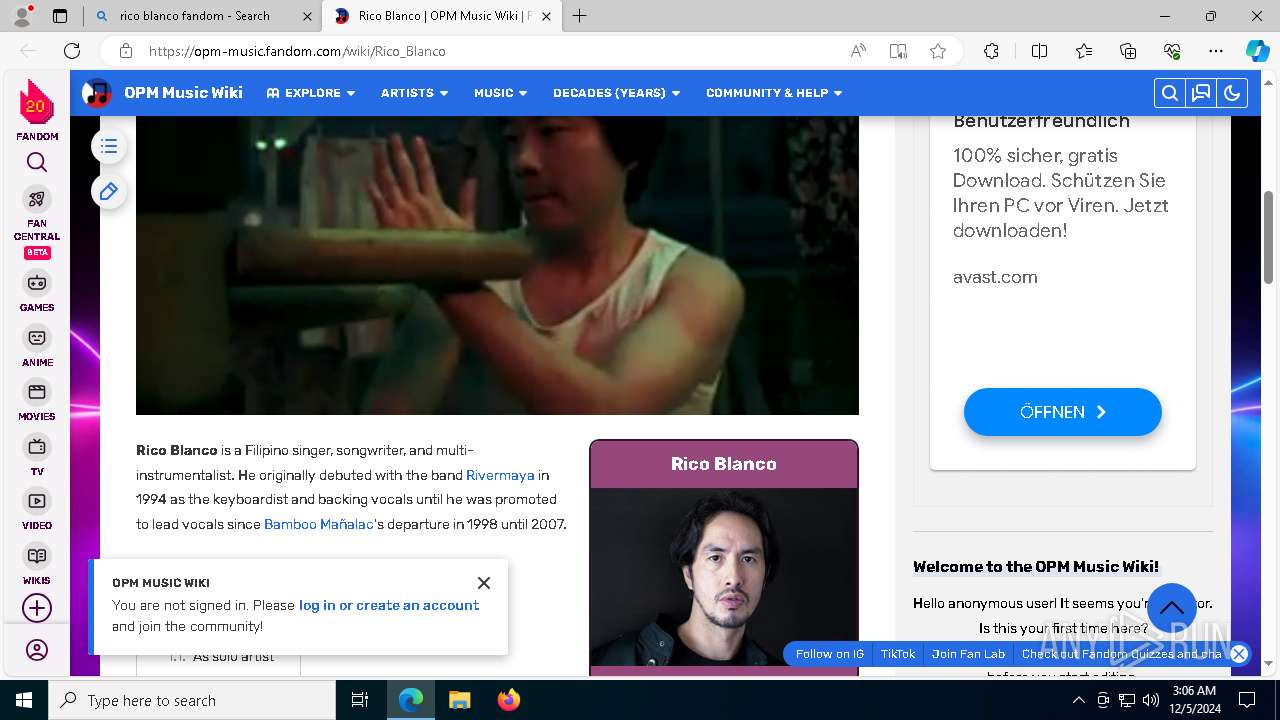Click the edit pencil icon
The image size is (1280, 720).
109,191
